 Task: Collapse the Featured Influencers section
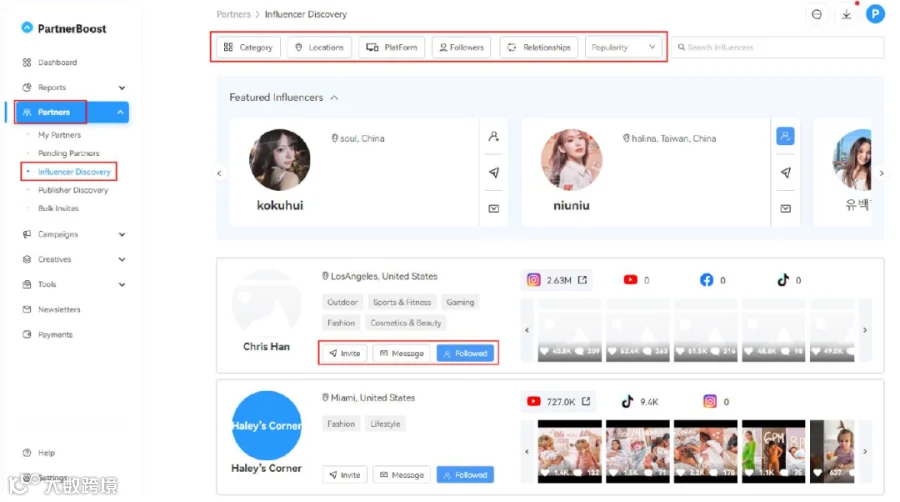334,98
